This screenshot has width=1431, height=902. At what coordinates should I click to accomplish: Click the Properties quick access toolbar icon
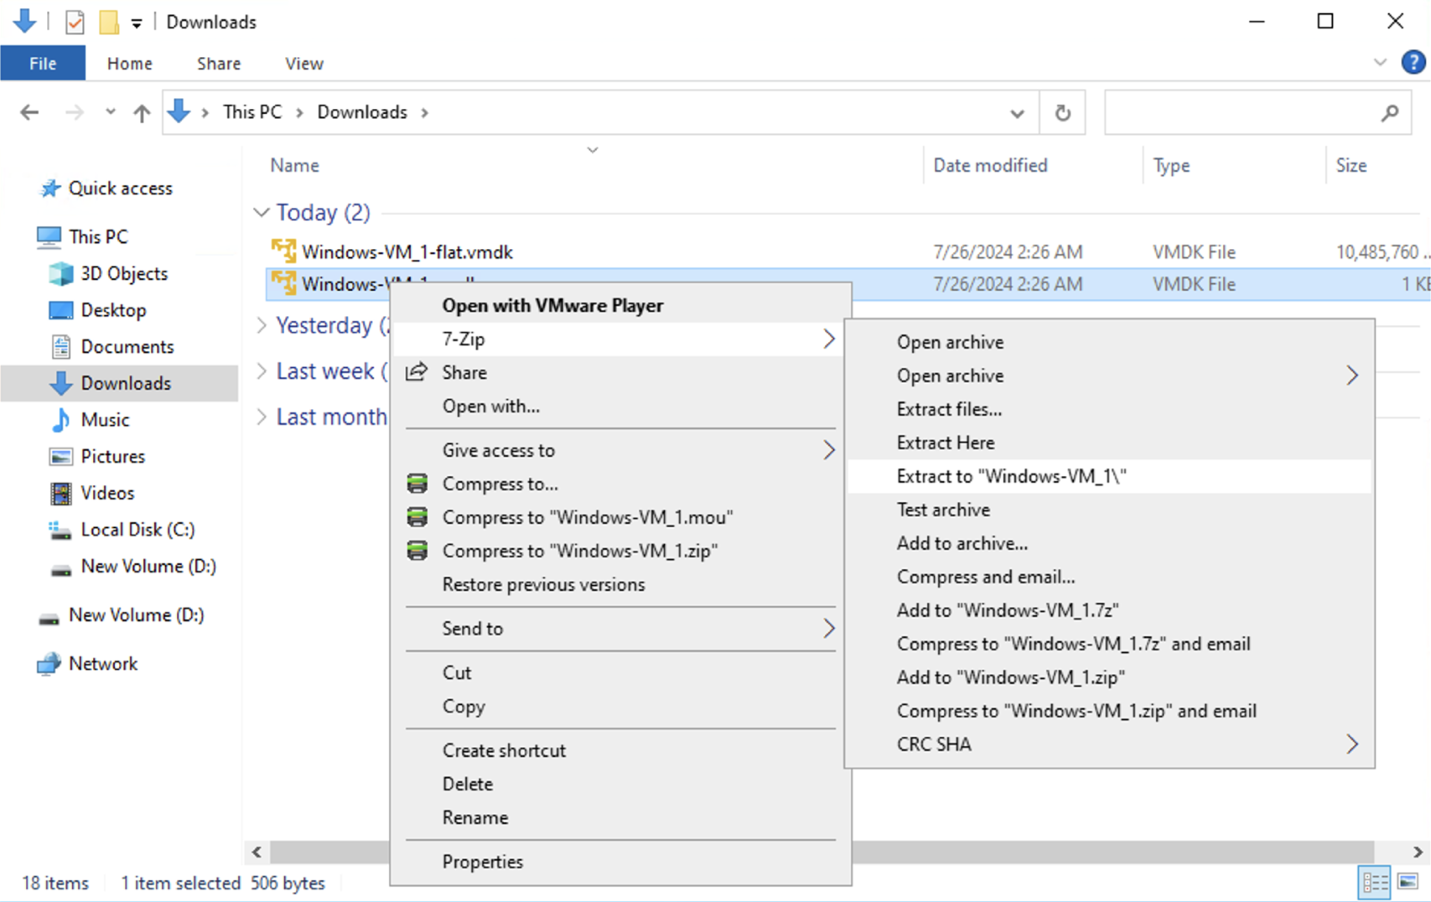(x=75, y=21)
